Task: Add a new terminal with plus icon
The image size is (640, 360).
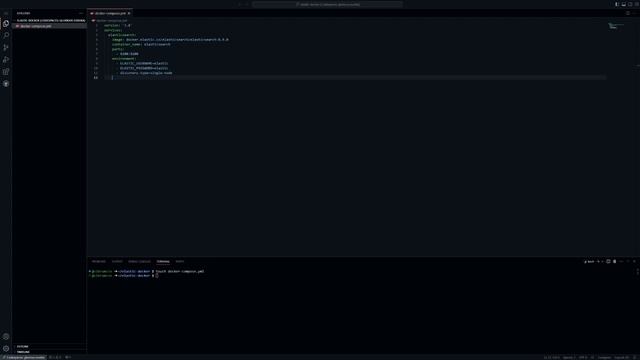Action: coord(598,262)
